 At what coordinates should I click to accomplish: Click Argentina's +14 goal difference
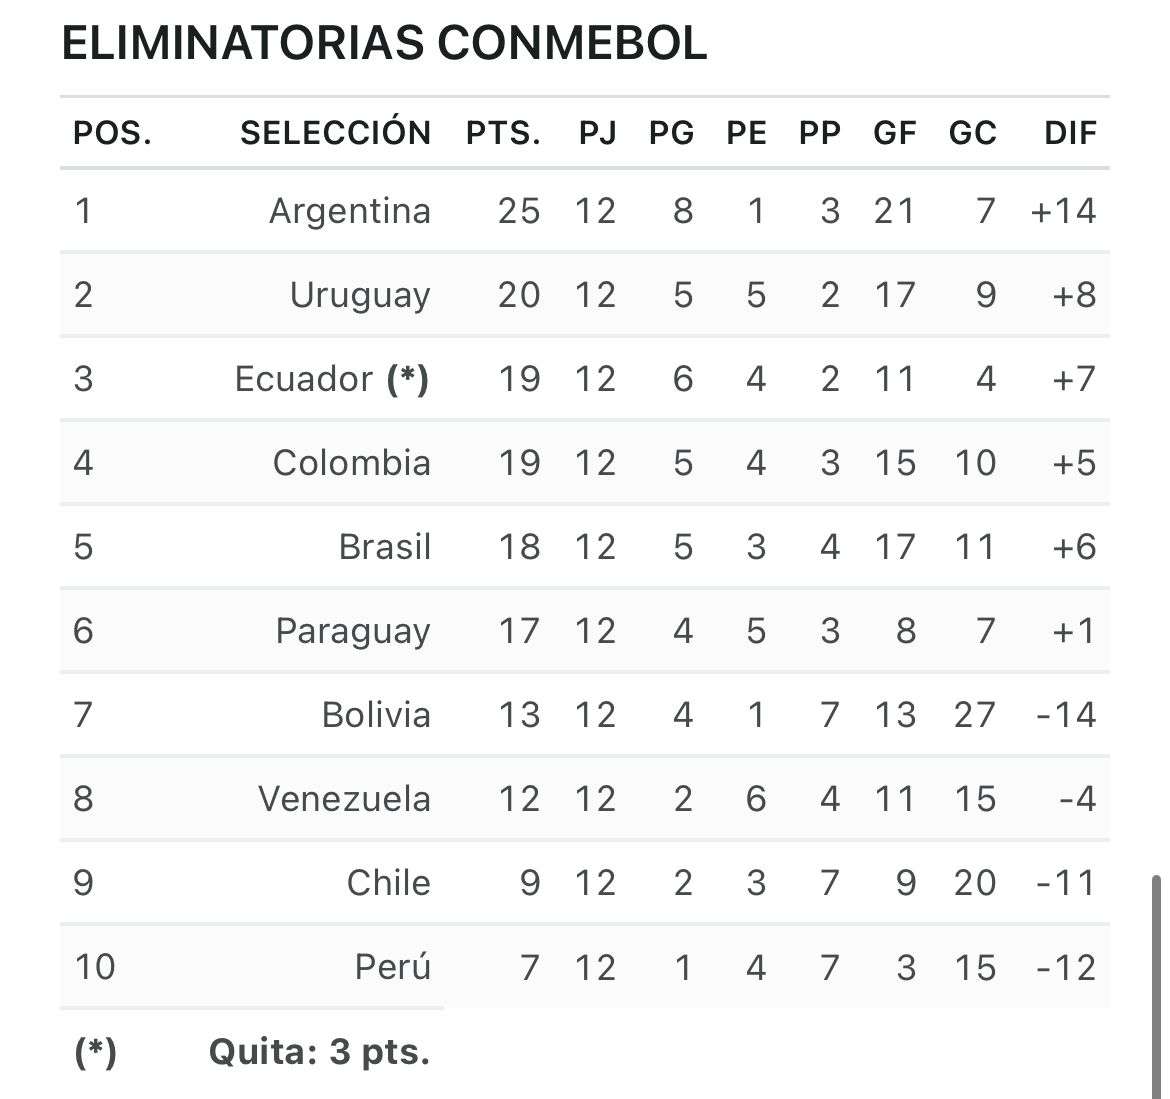click(1063, 211)
